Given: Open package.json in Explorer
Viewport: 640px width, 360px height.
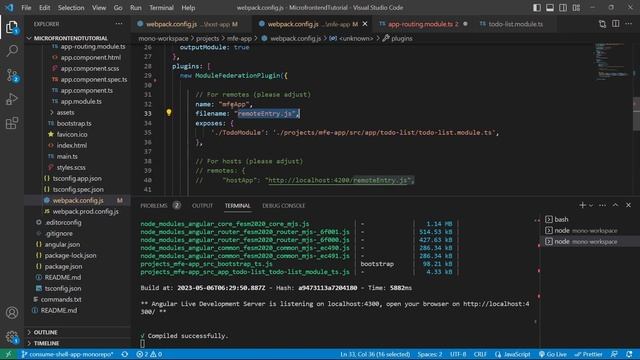Looking at the screenshot, I should point(63,266).
